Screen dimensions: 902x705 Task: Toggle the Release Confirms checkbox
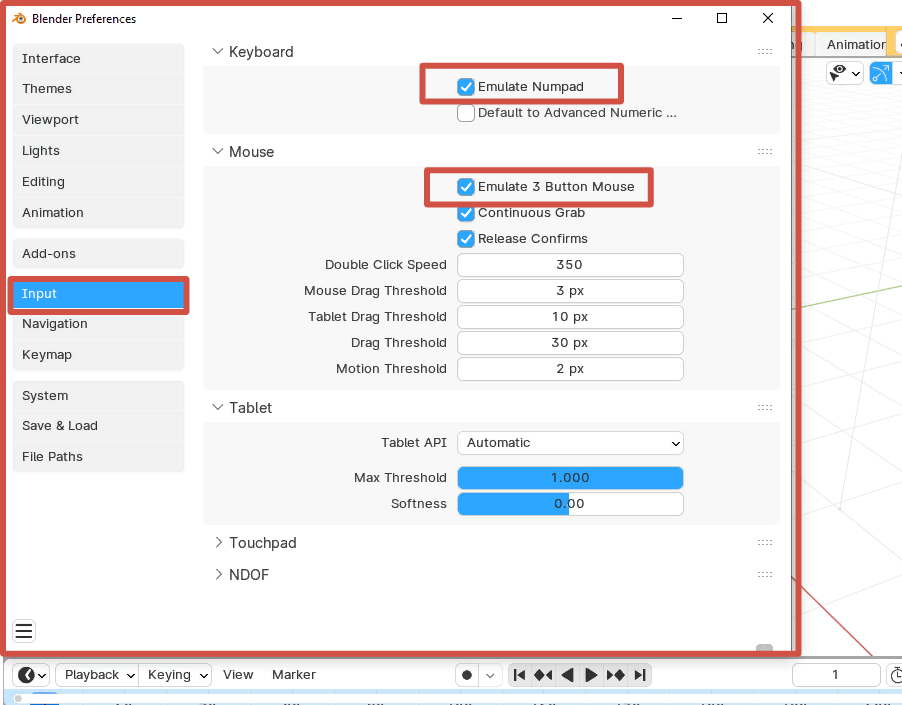pyautogui.click(x=466, y=239)
